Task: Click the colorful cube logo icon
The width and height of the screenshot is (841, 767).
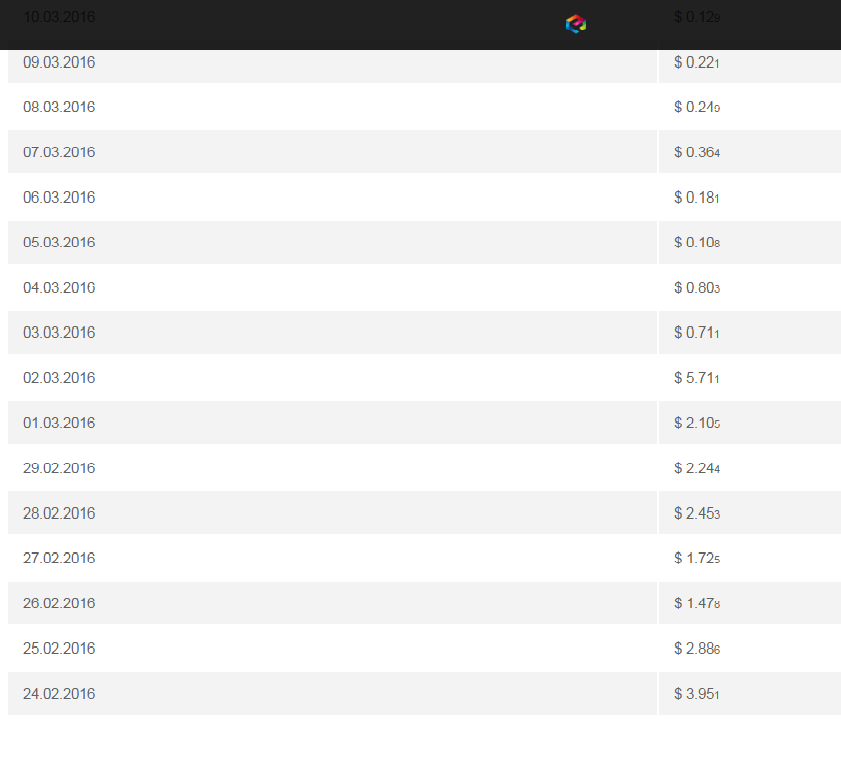Action: click(575, 24)
